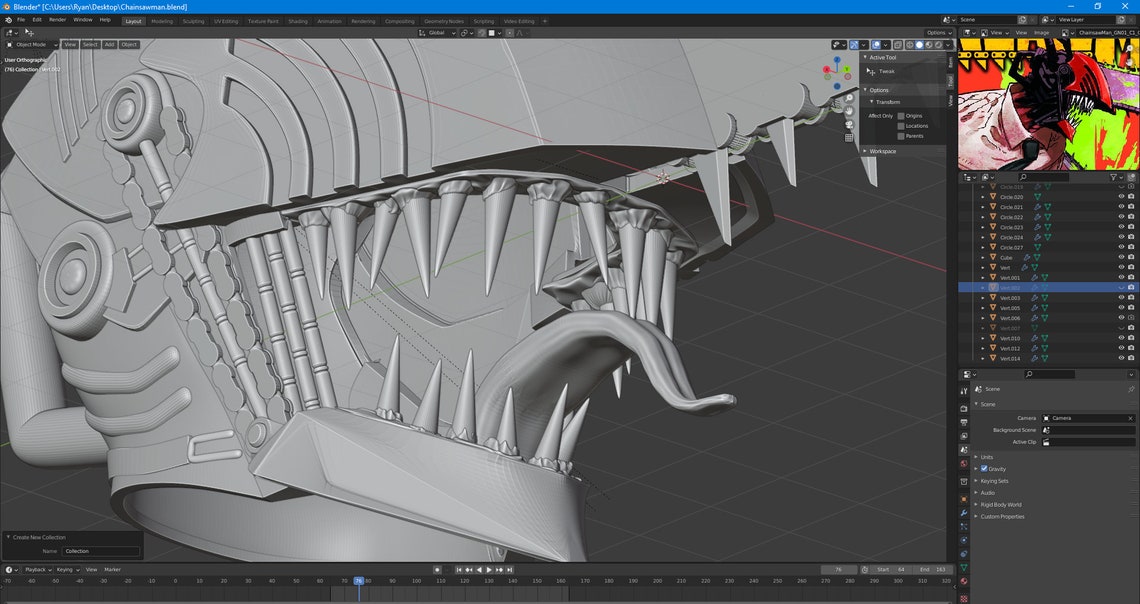Open the Rendering menu in the top bar
The width and height of the screenshot is (1140, 604).
click(x=363, y=19)
